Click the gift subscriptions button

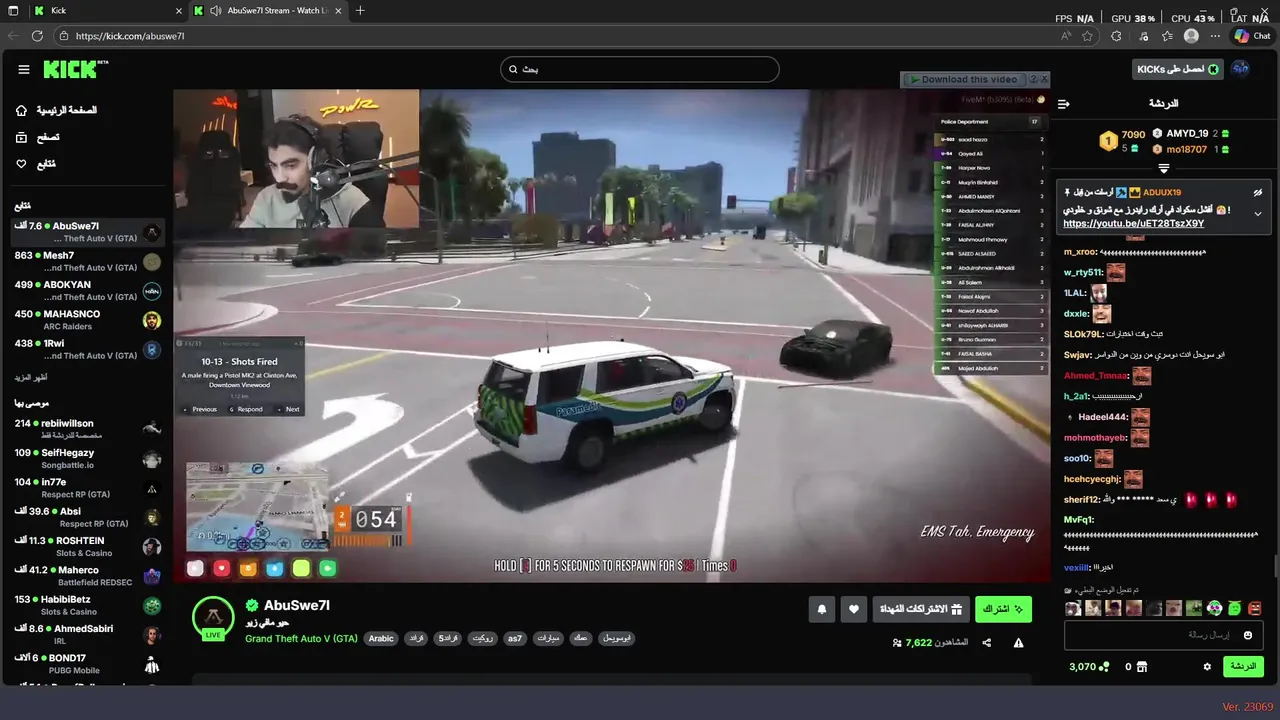click(x=920, y=609)
